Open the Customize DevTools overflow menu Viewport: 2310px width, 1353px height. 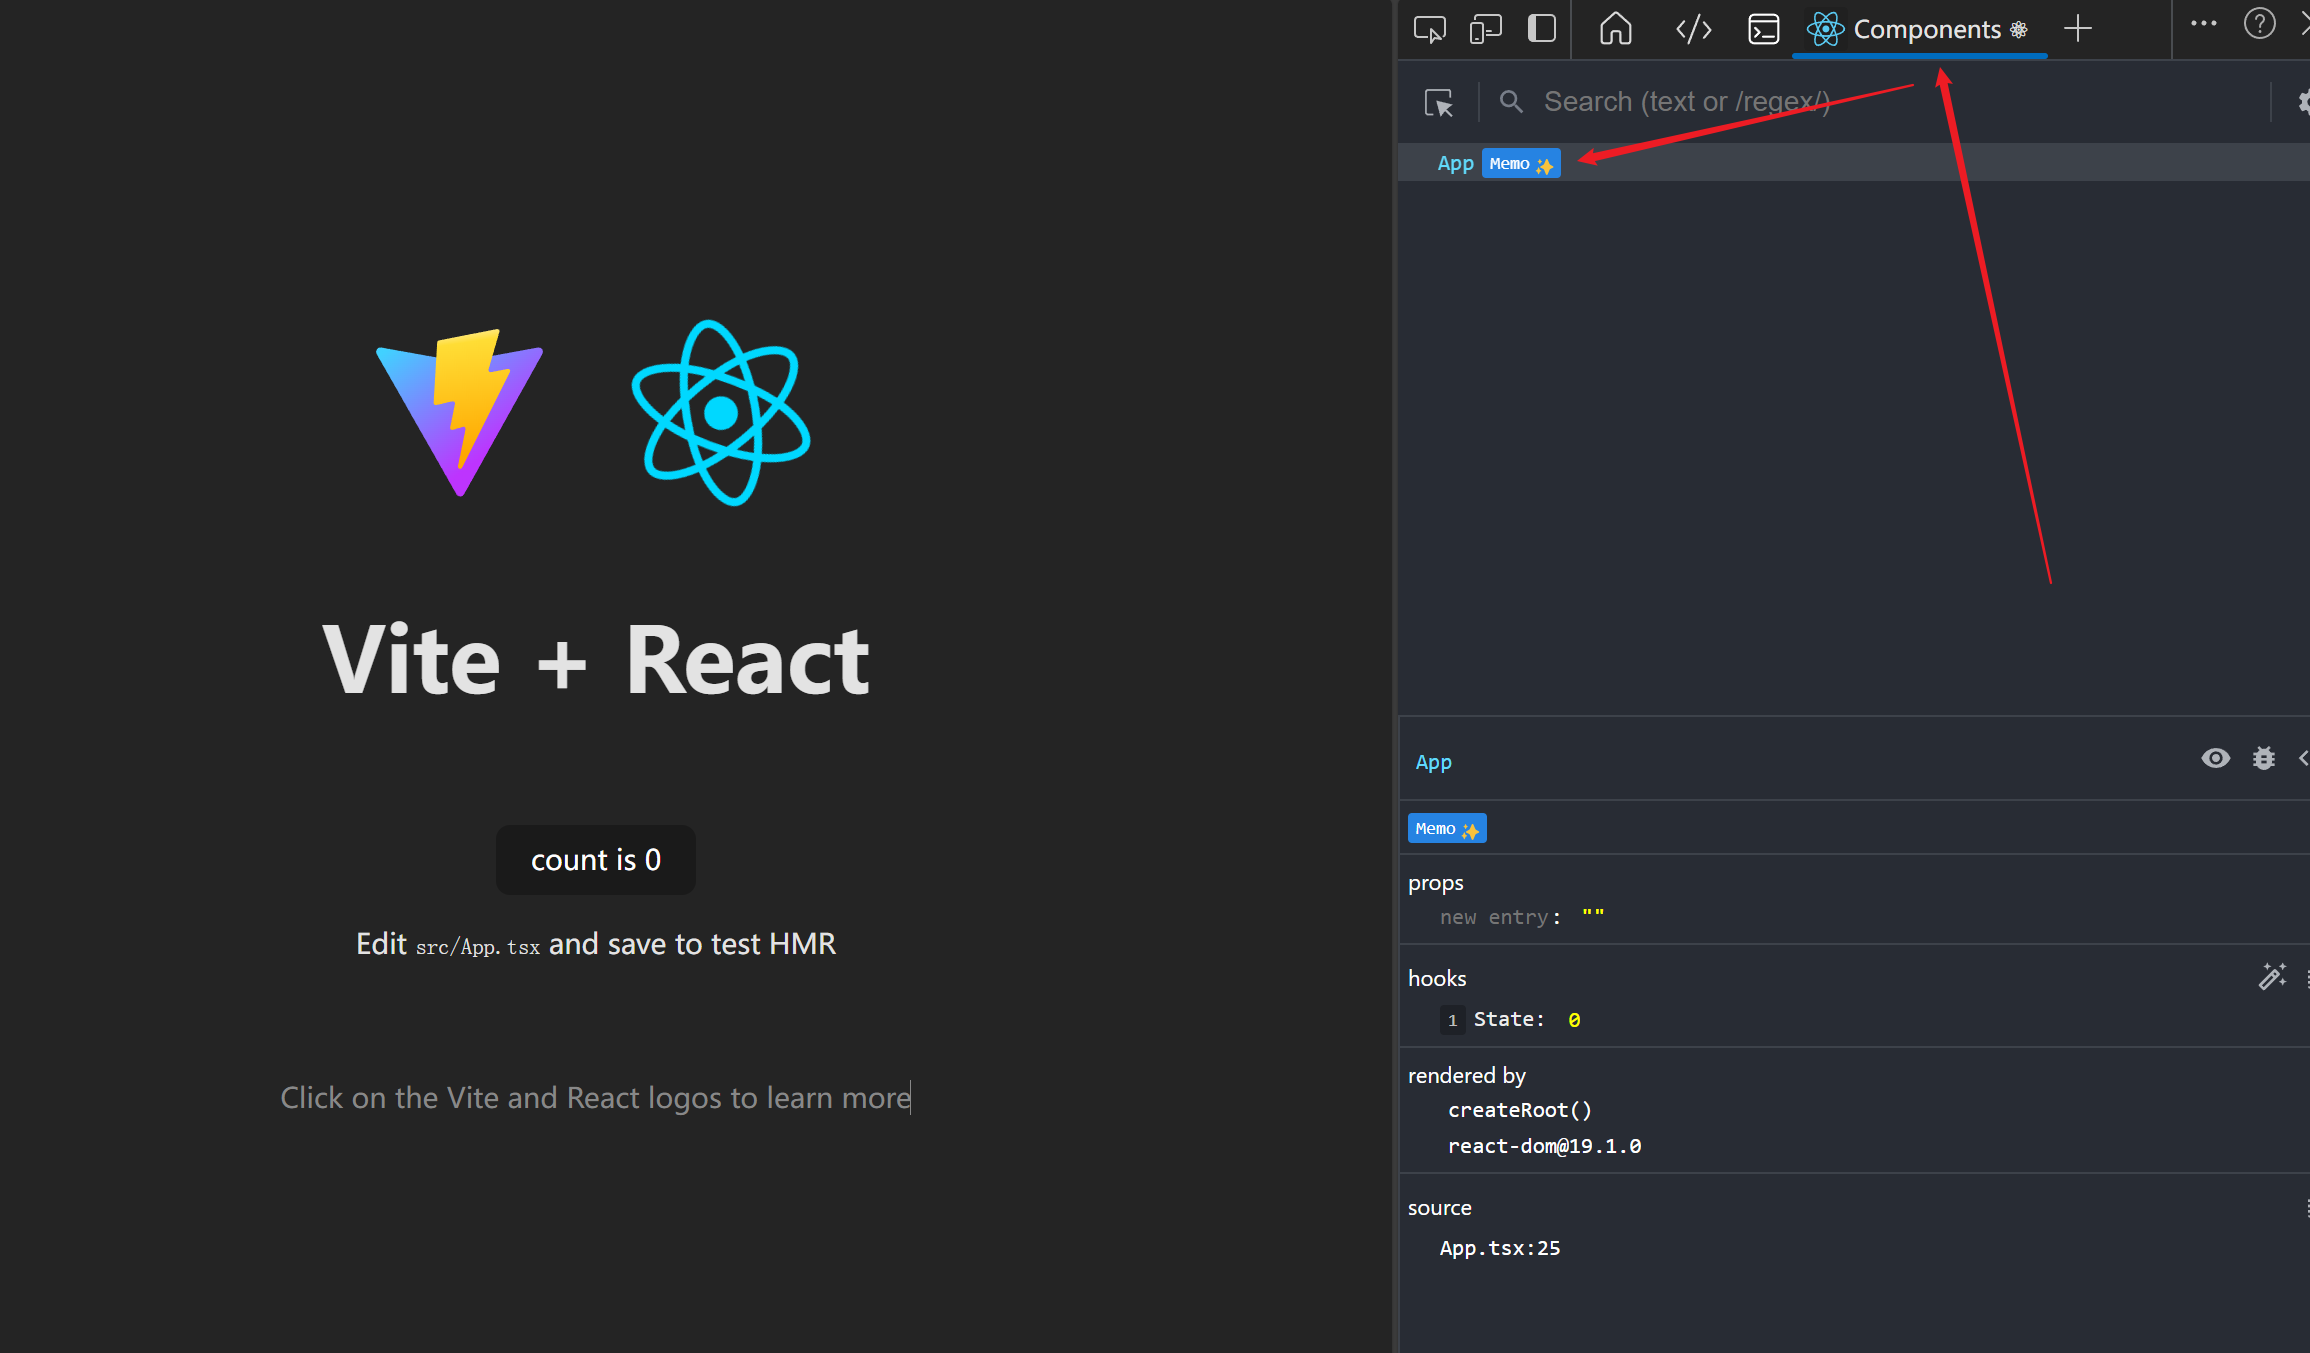tap(2203, 23)
